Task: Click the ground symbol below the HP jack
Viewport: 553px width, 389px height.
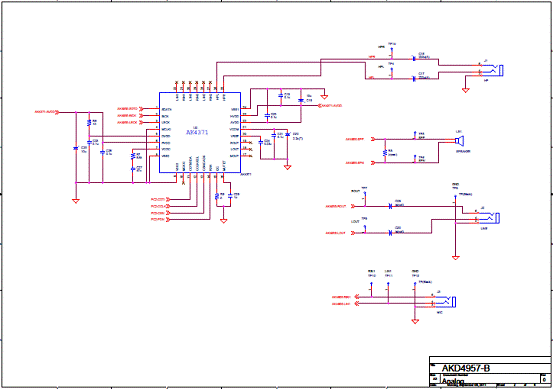Action: (x=466, y=90)
